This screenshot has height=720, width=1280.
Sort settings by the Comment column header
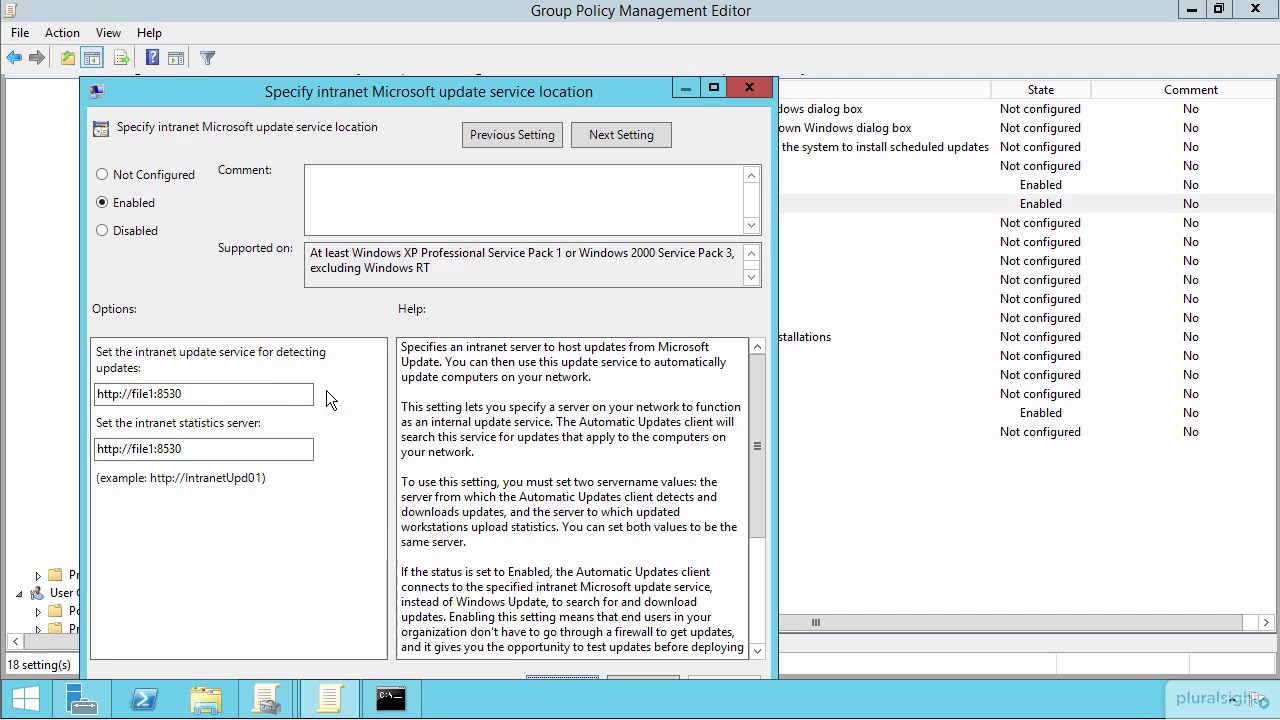tap(1190, 90)
